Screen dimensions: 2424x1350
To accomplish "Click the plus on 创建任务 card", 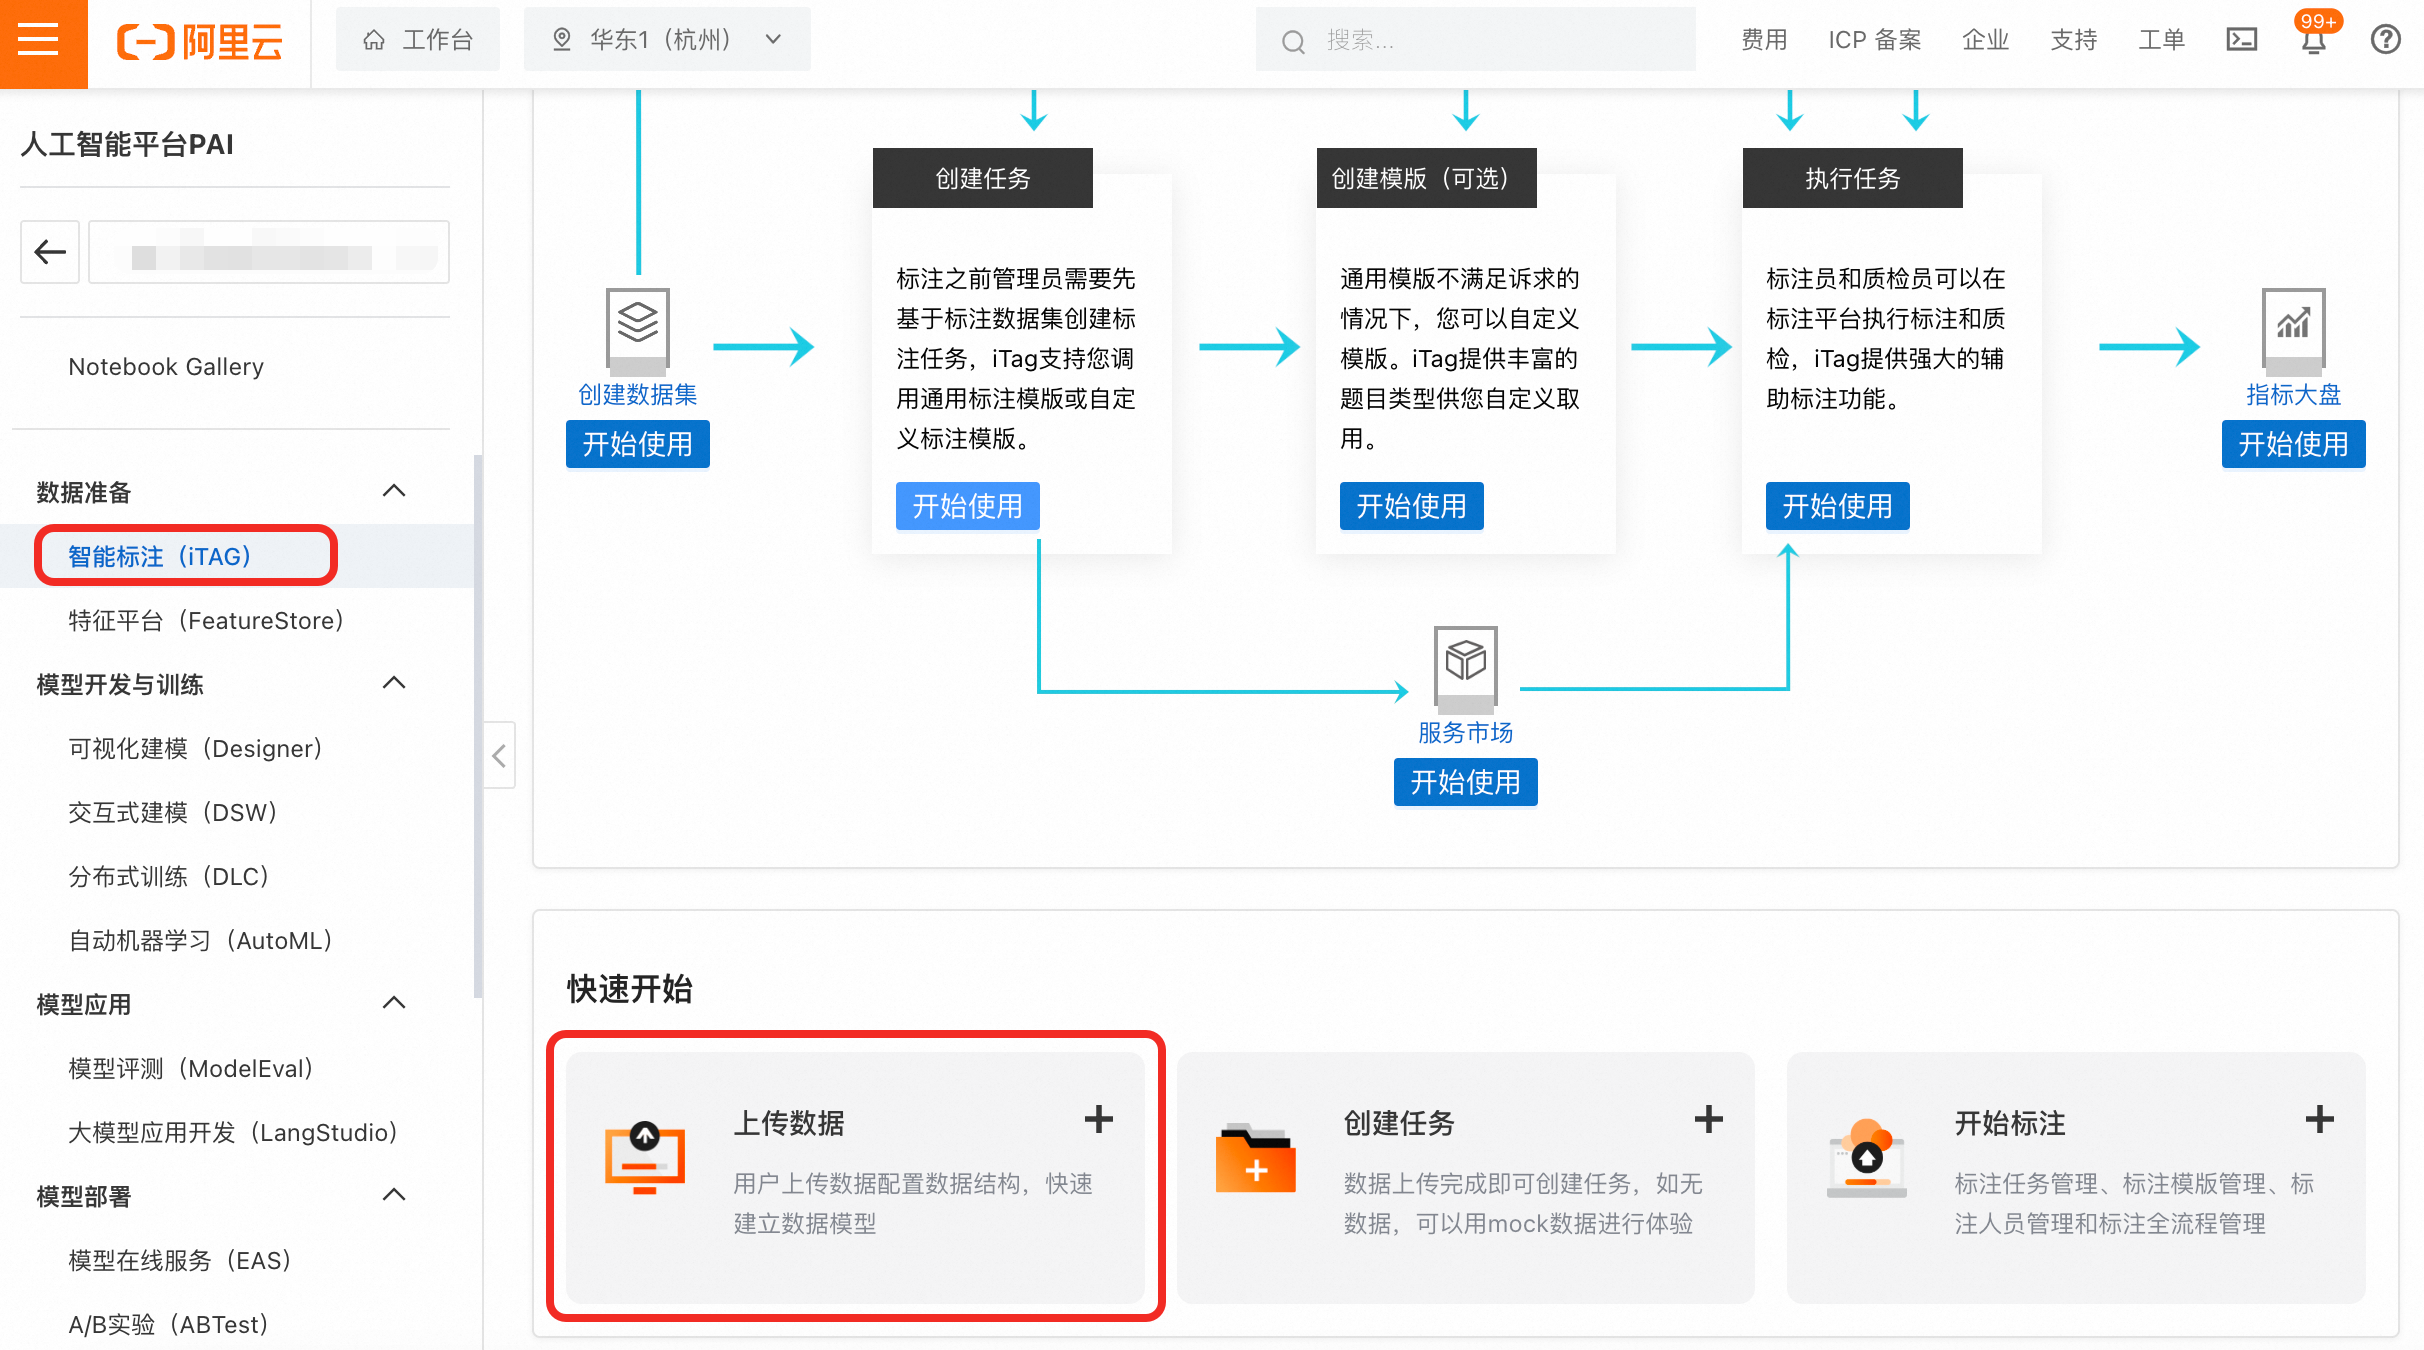I will pos(1709,1119).
